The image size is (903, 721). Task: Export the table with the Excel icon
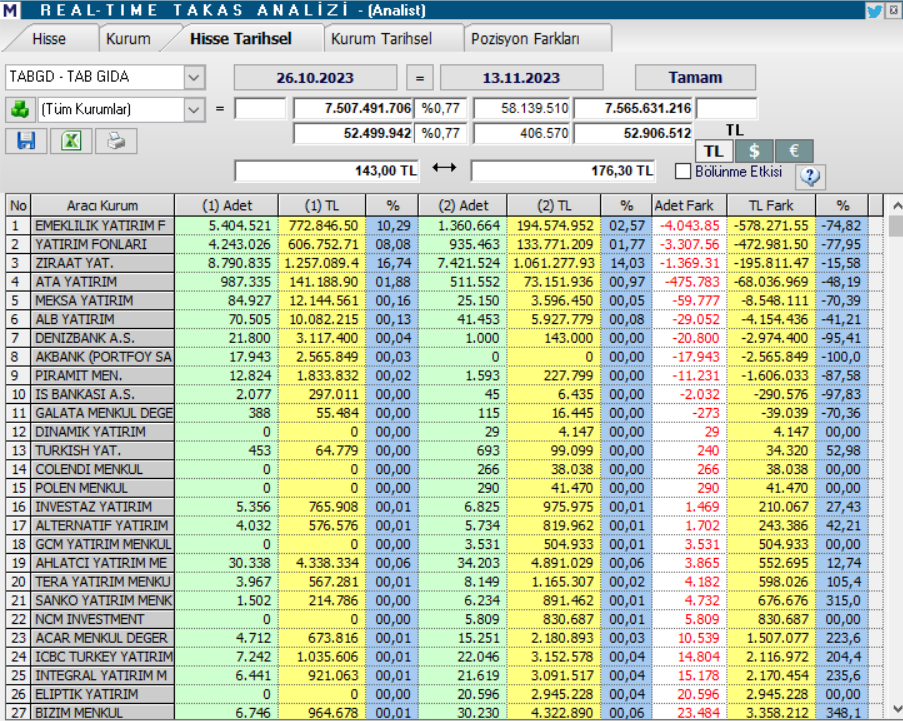tap(71, 141)
